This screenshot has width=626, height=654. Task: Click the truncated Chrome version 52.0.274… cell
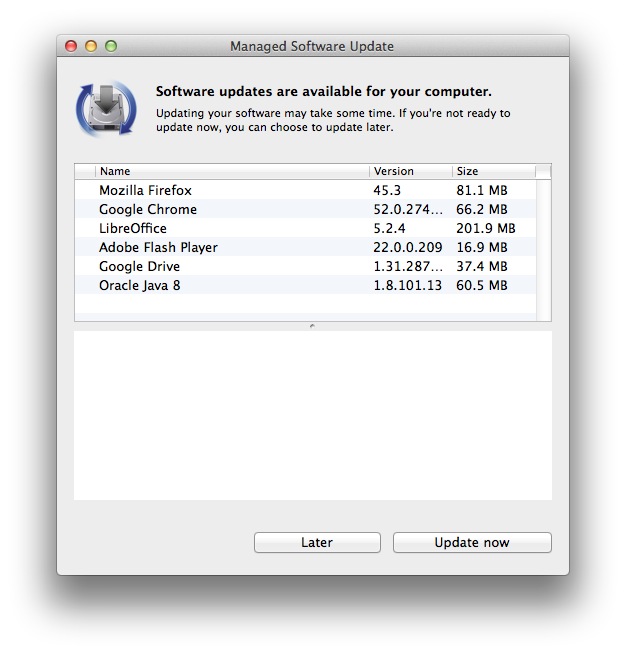408,209
